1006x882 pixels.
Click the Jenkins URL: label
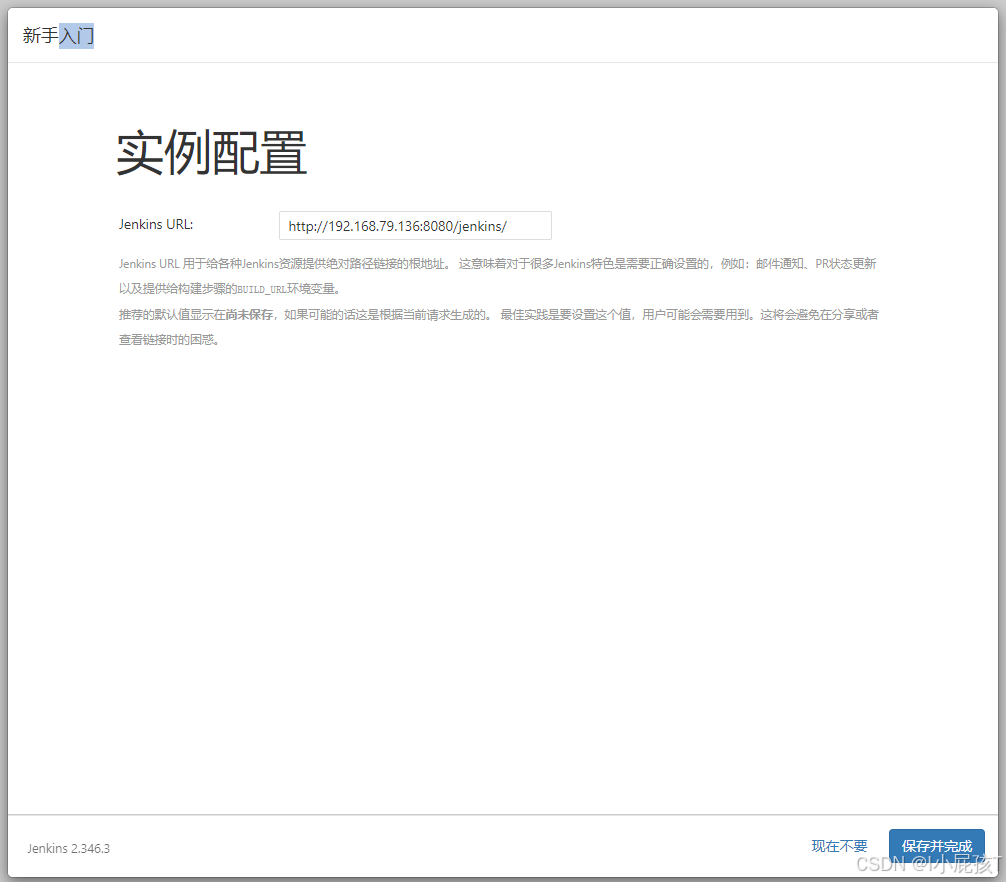click(x=156, y=225)
